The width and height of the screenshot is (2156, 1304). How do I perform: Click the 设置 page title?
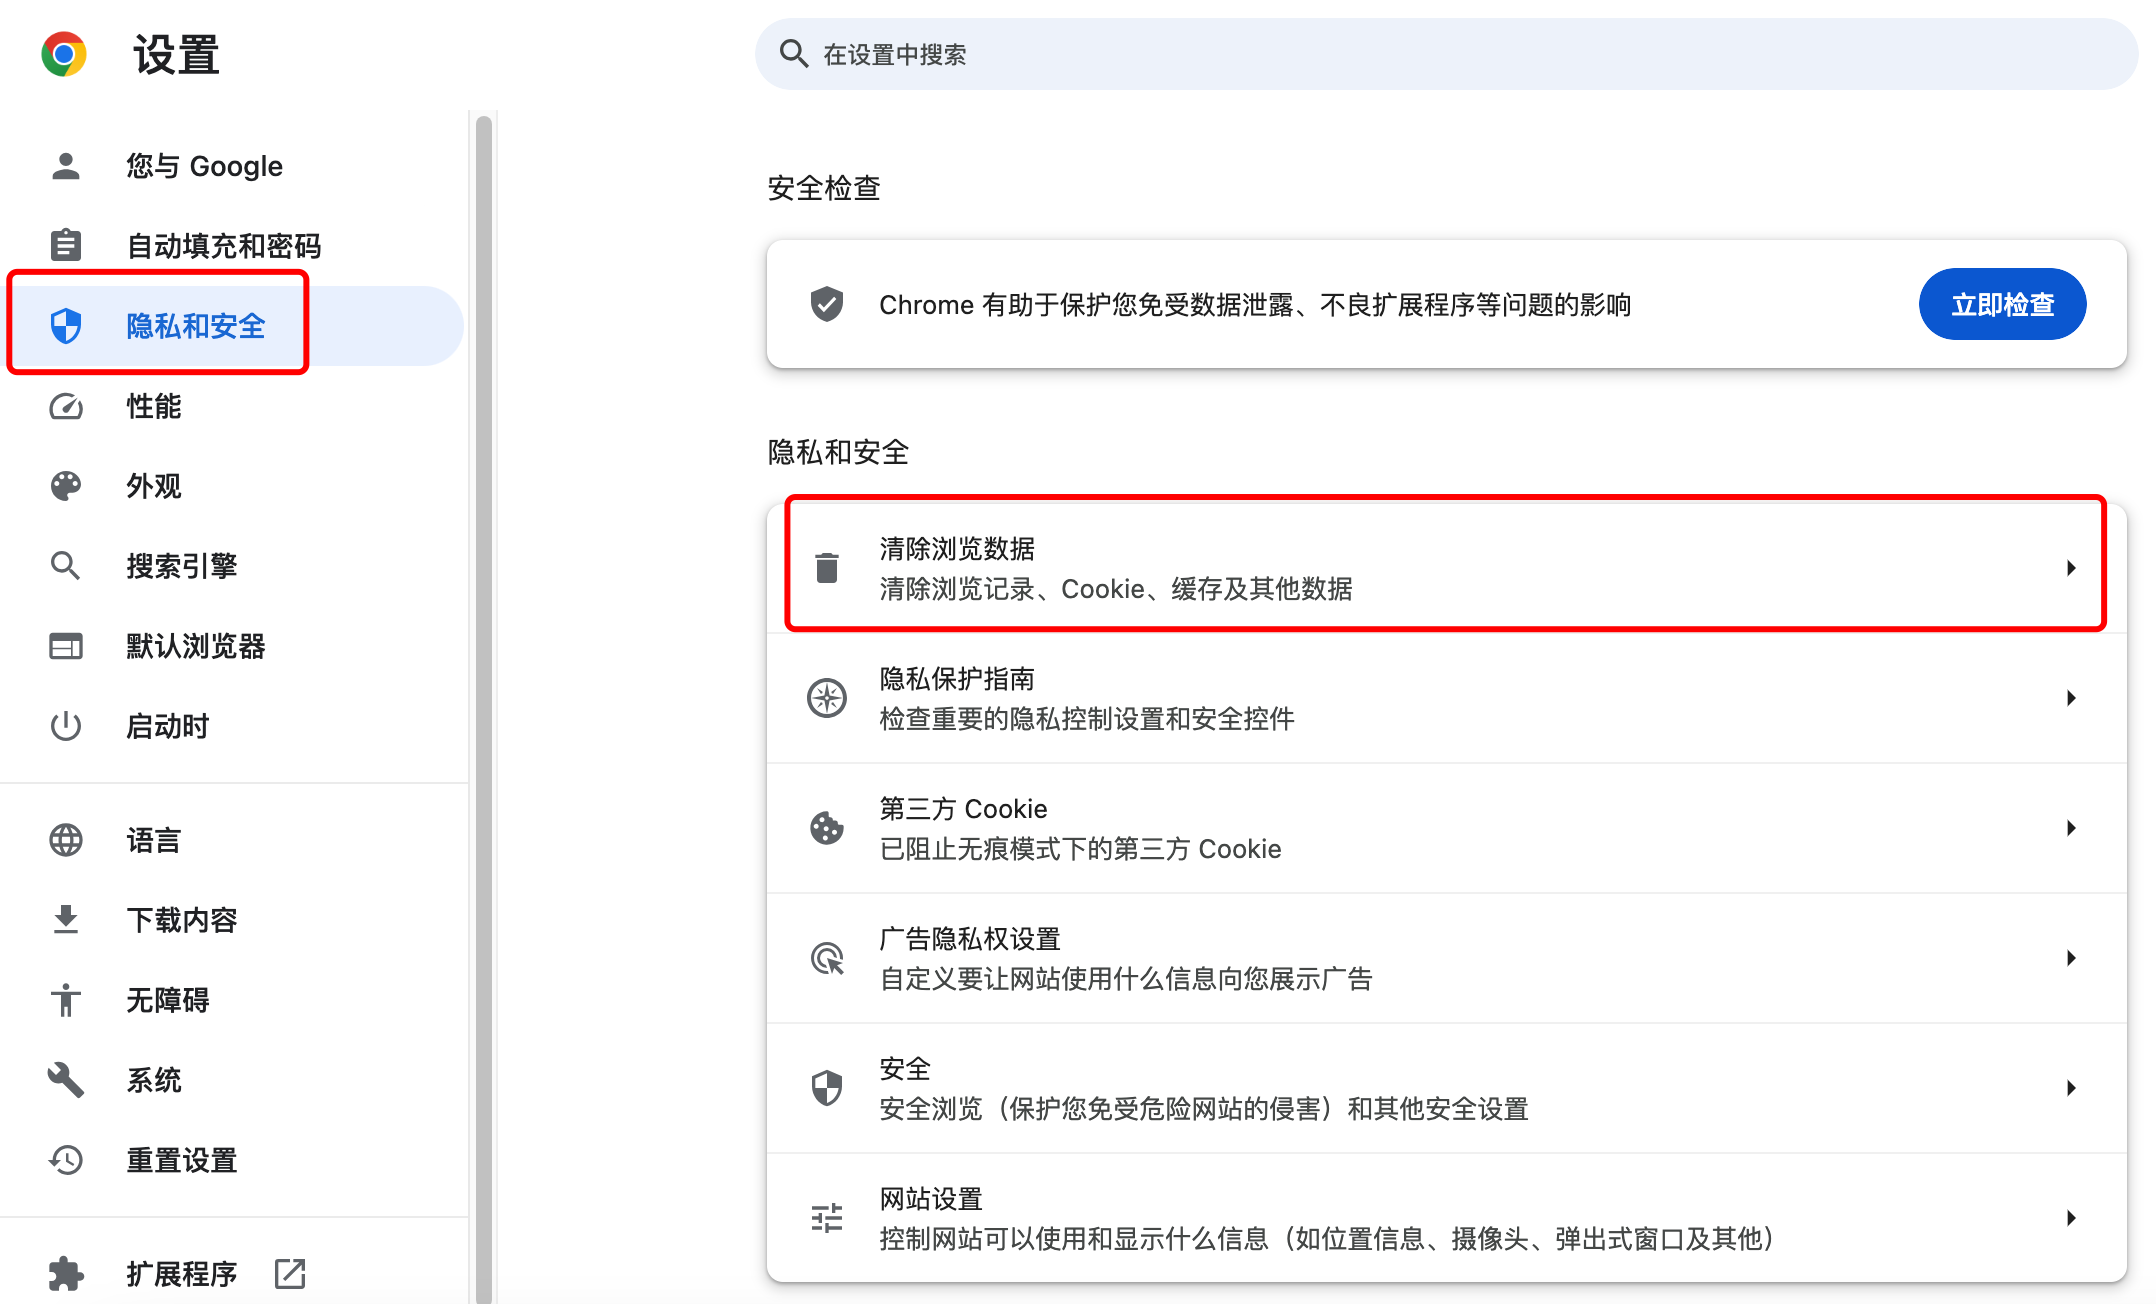click(x=176, y=54)
